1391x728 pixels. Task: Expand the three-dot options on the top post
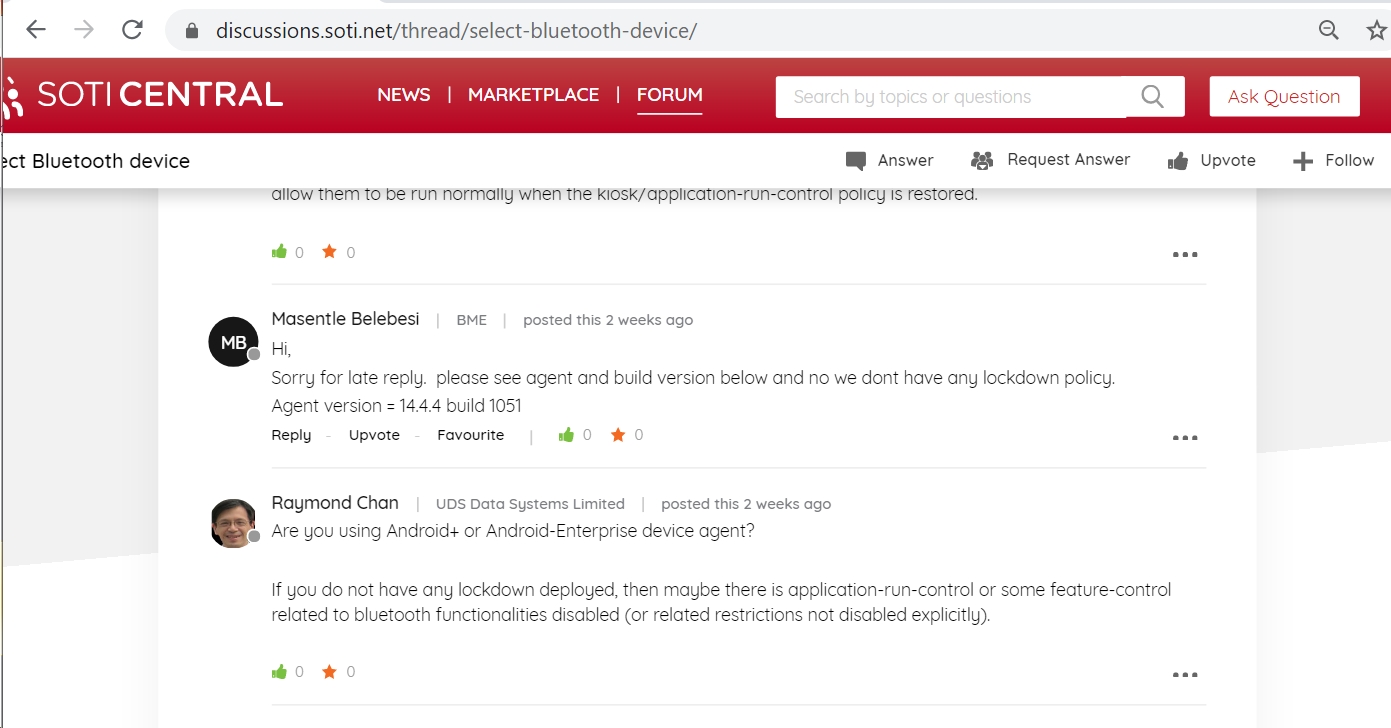pos(1185,255)
